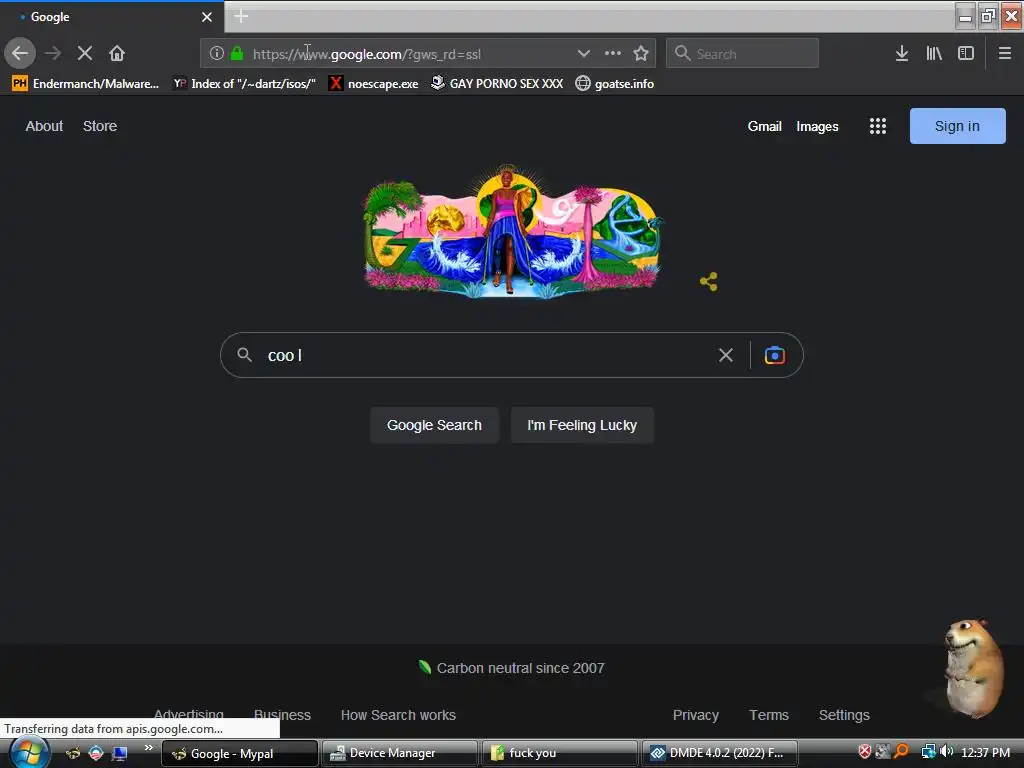Open the Index of dartz/isos bookmark

[244, 84]
